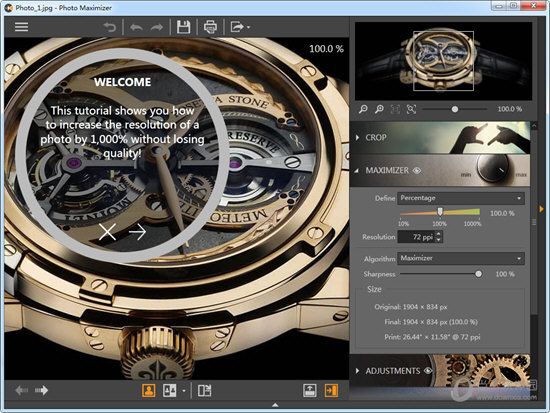Redo the last action
The height and width of the screenshot is (413, 550).
click(157, 27)
